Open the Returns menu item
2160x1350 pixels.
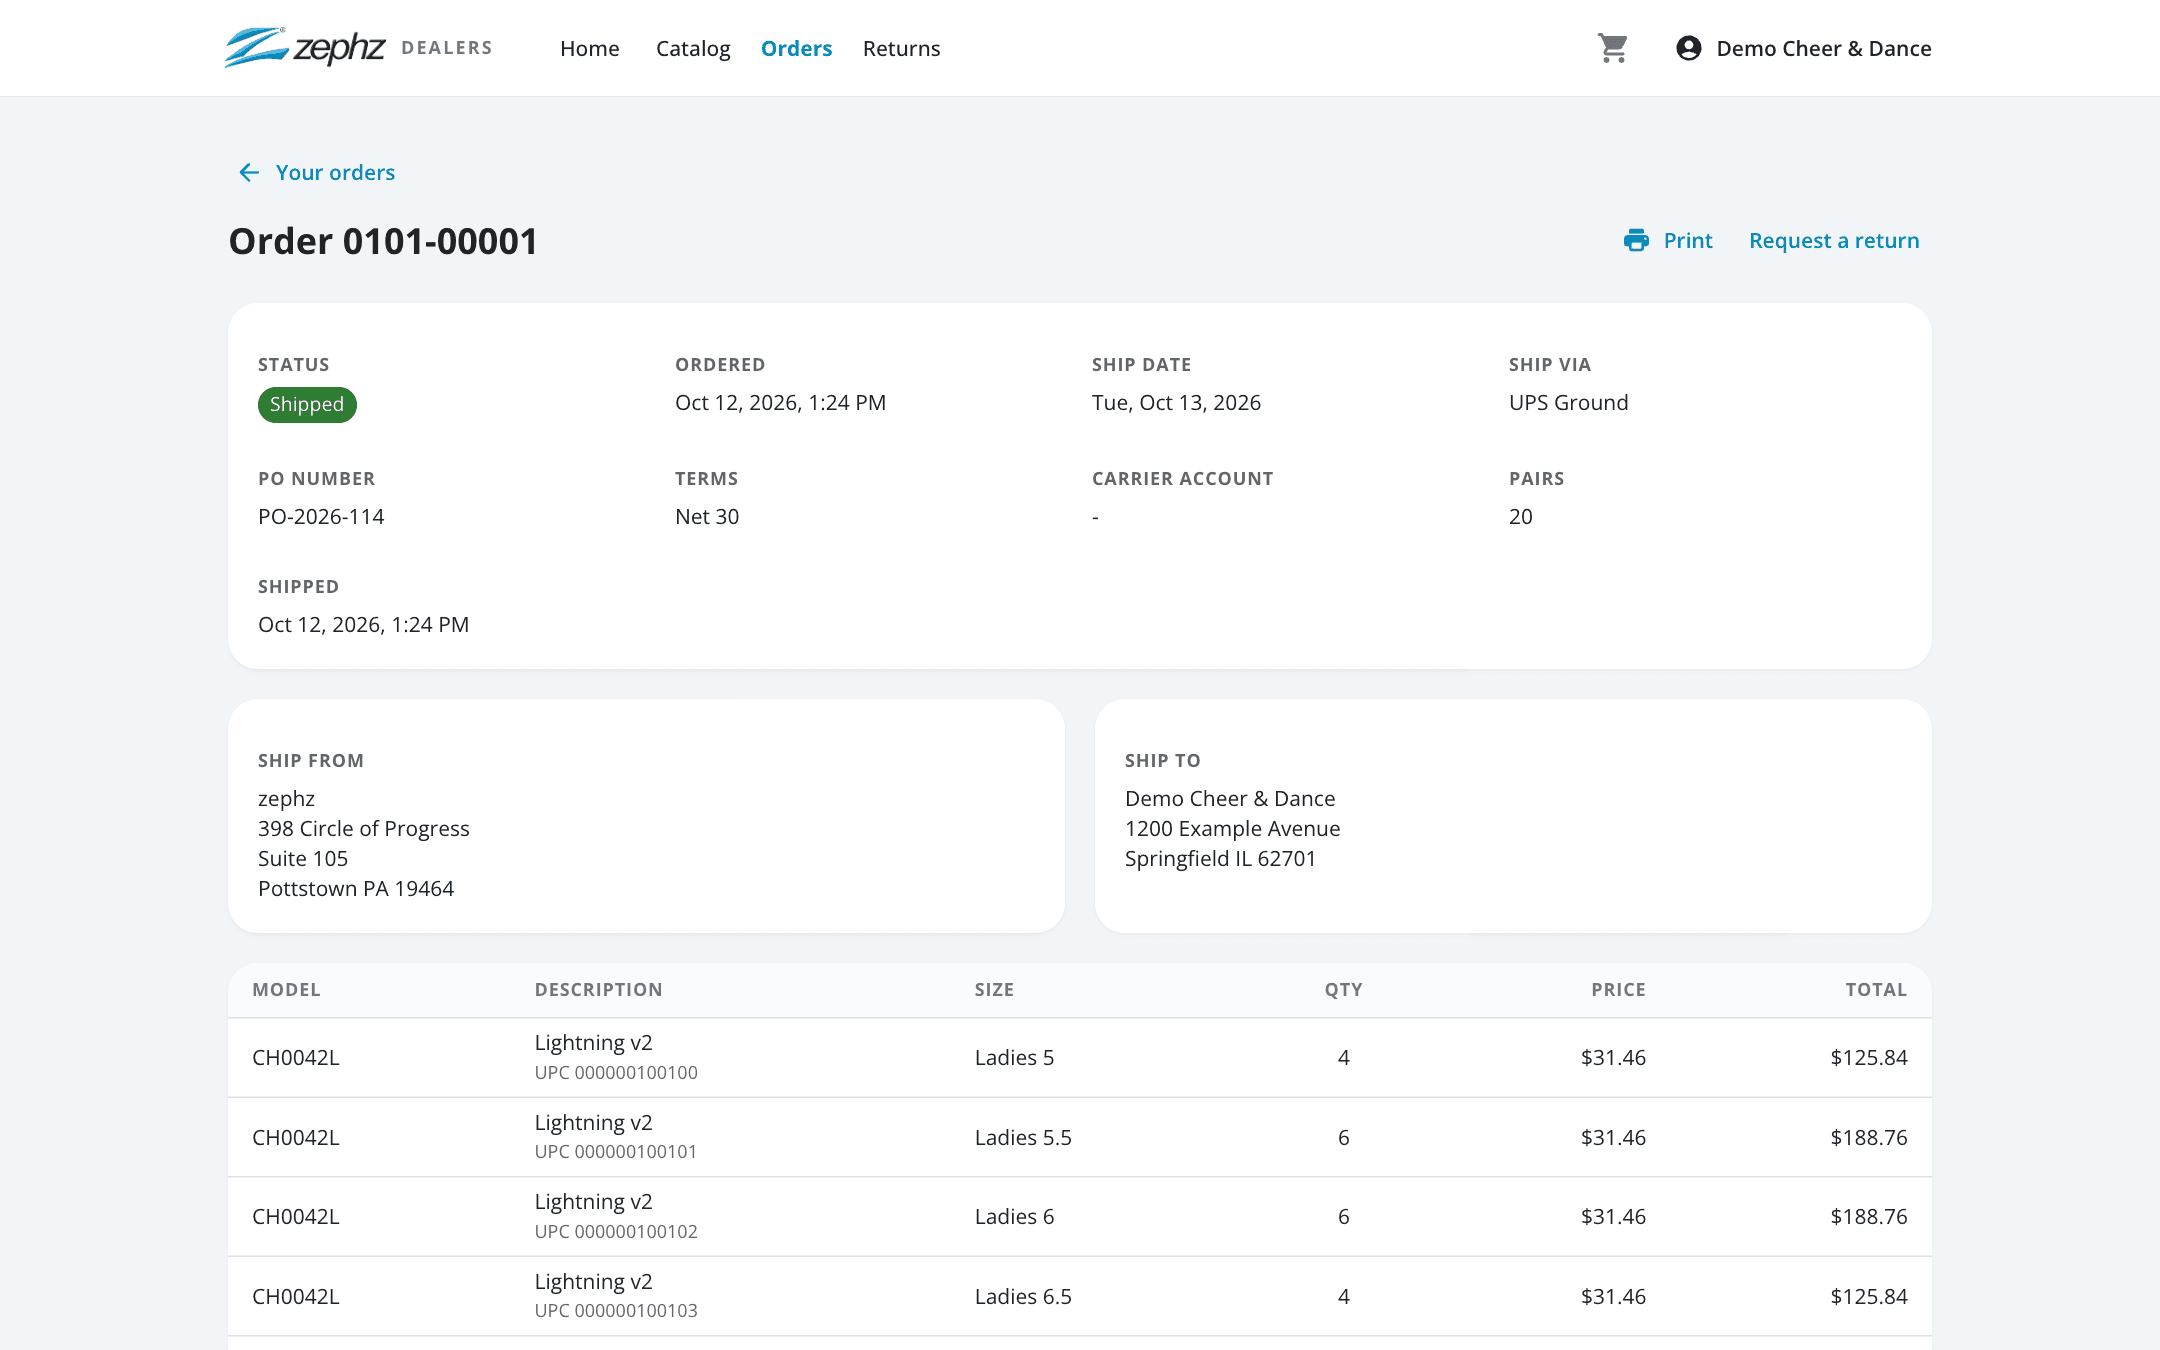click(x=902, y=48)
